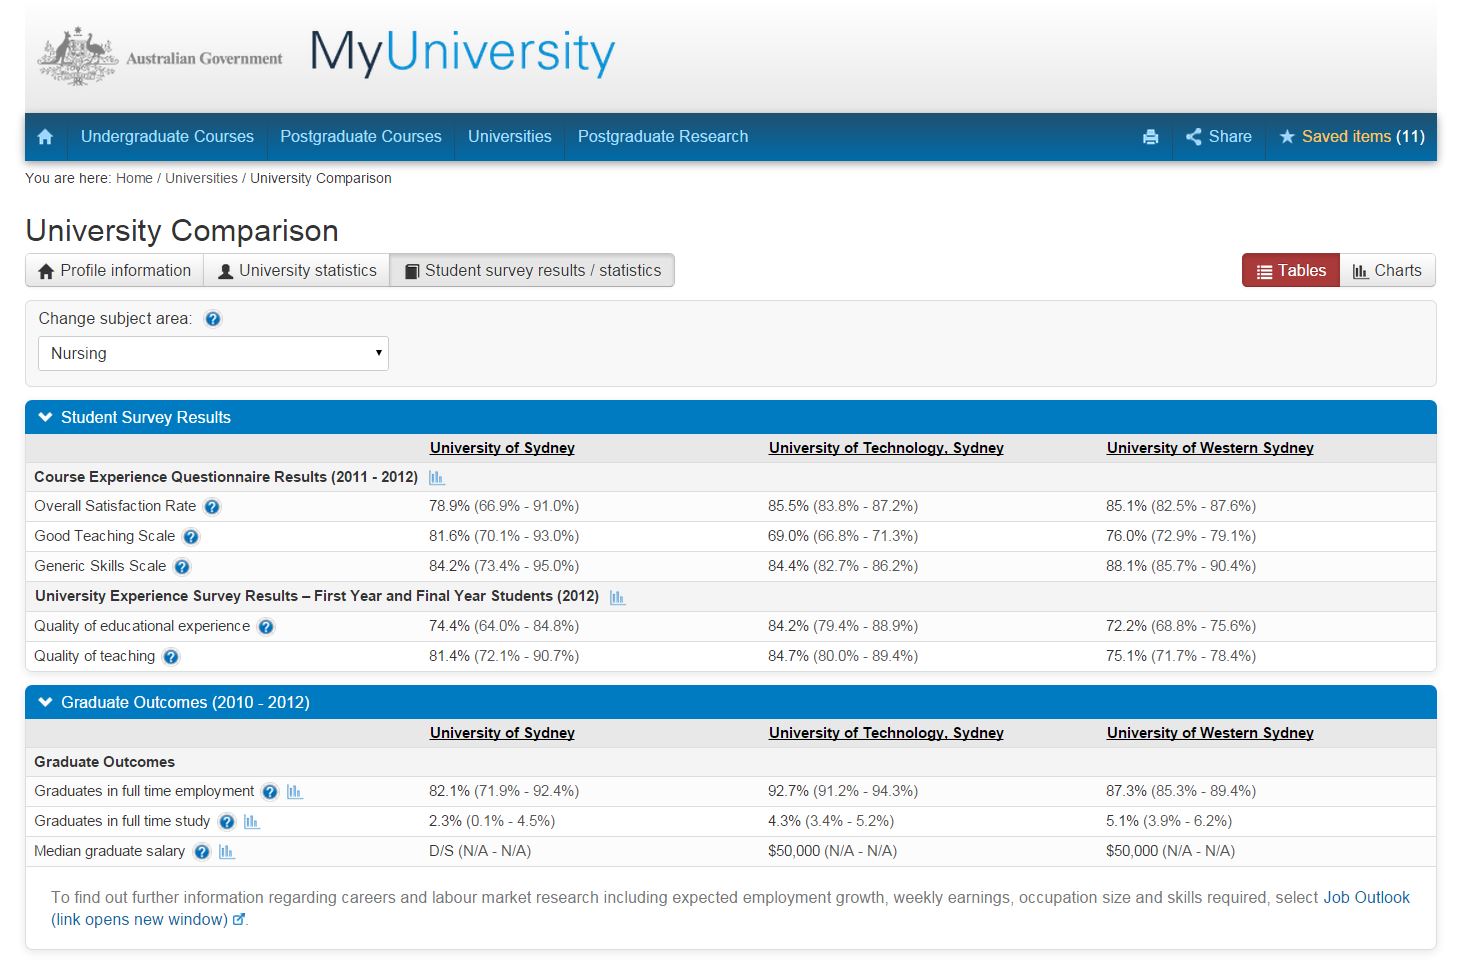Click help icon for Quality of teaching
Viewport: 1464px width, 960px height.
[171, 657]
